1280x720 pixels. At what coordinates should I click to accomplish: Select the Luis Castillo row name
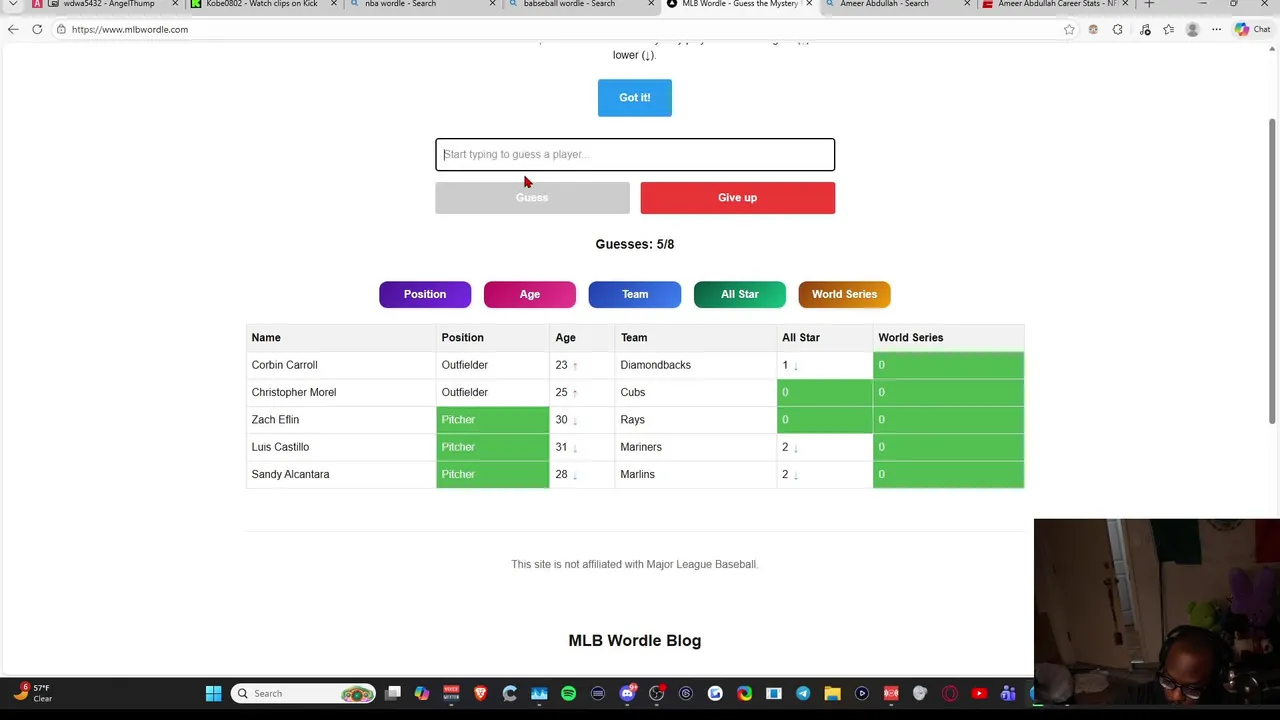[280, 447]
